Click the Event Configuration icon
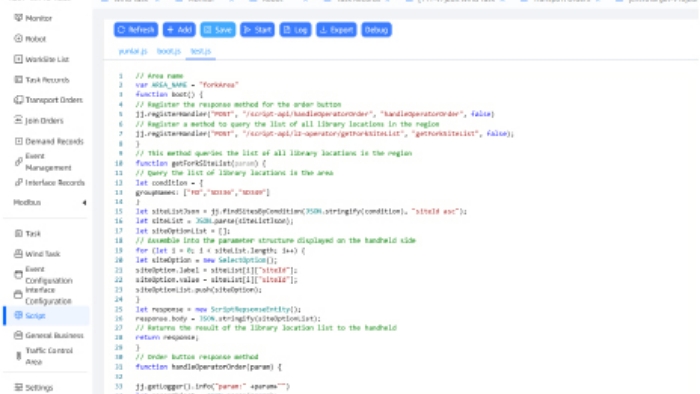Screen dimensions: 700x394 pyautogui.click(x=18, y=274)
